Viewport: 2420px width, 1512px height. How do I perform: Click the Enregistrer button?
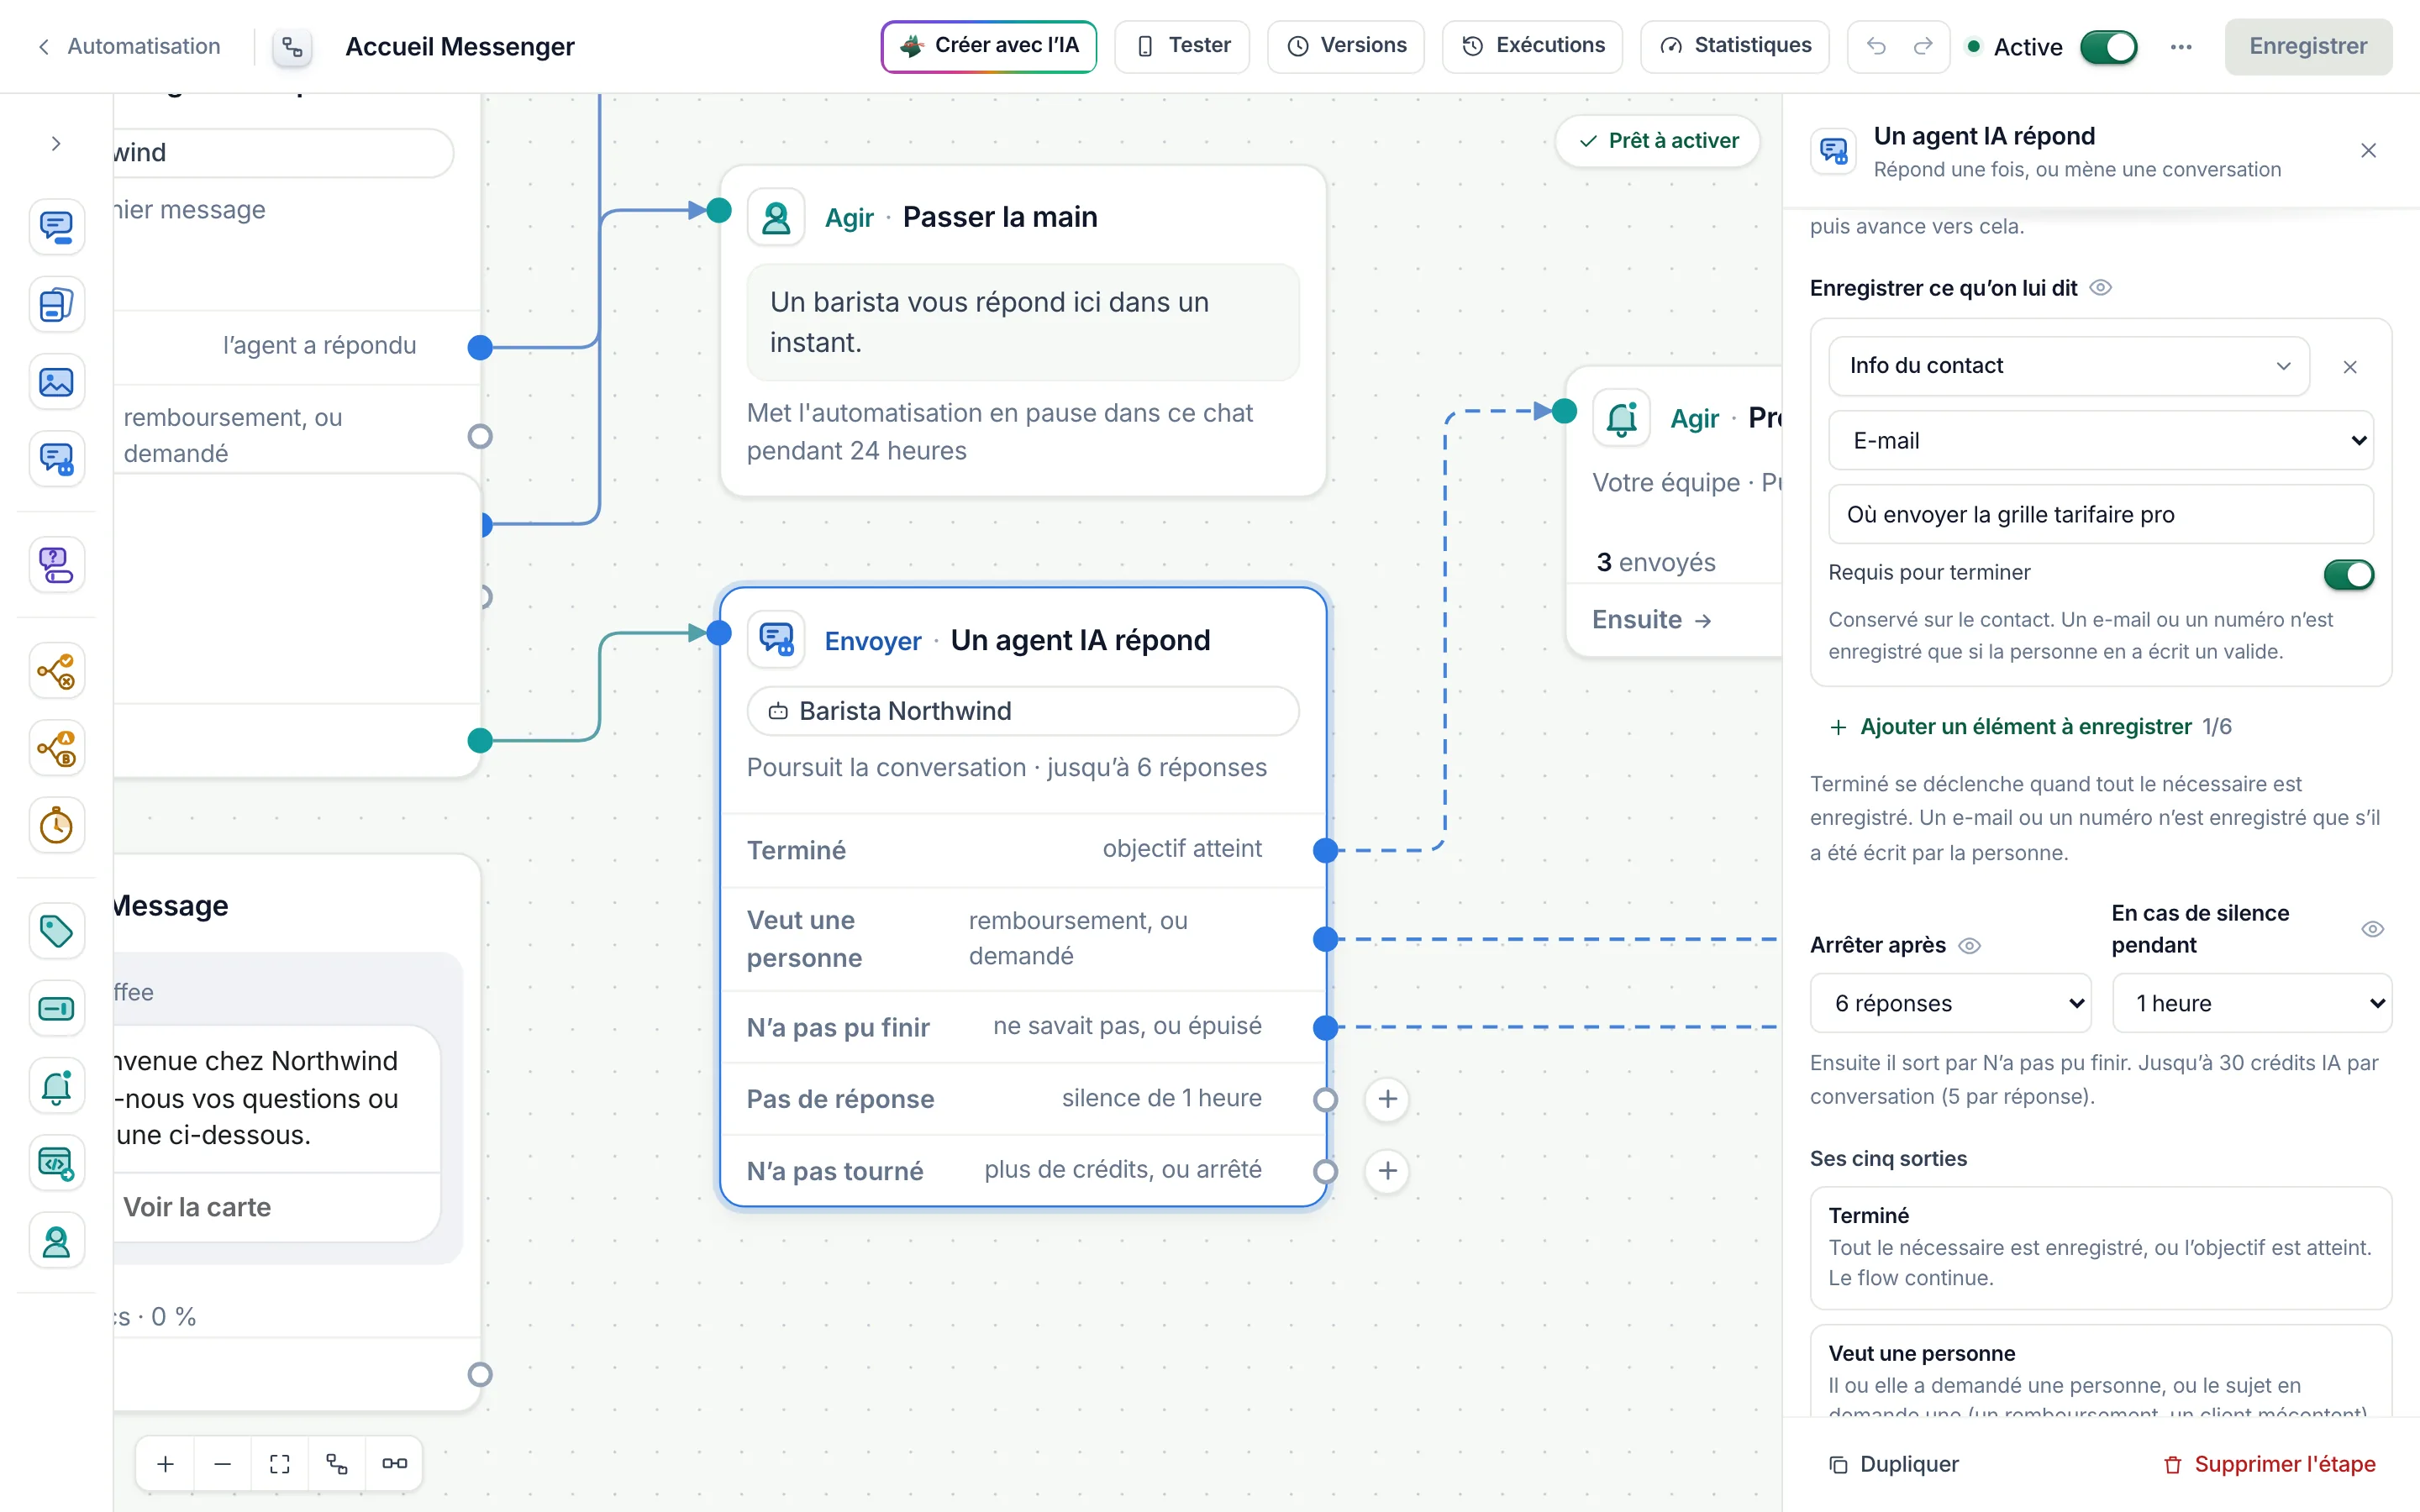point(2308,46)
